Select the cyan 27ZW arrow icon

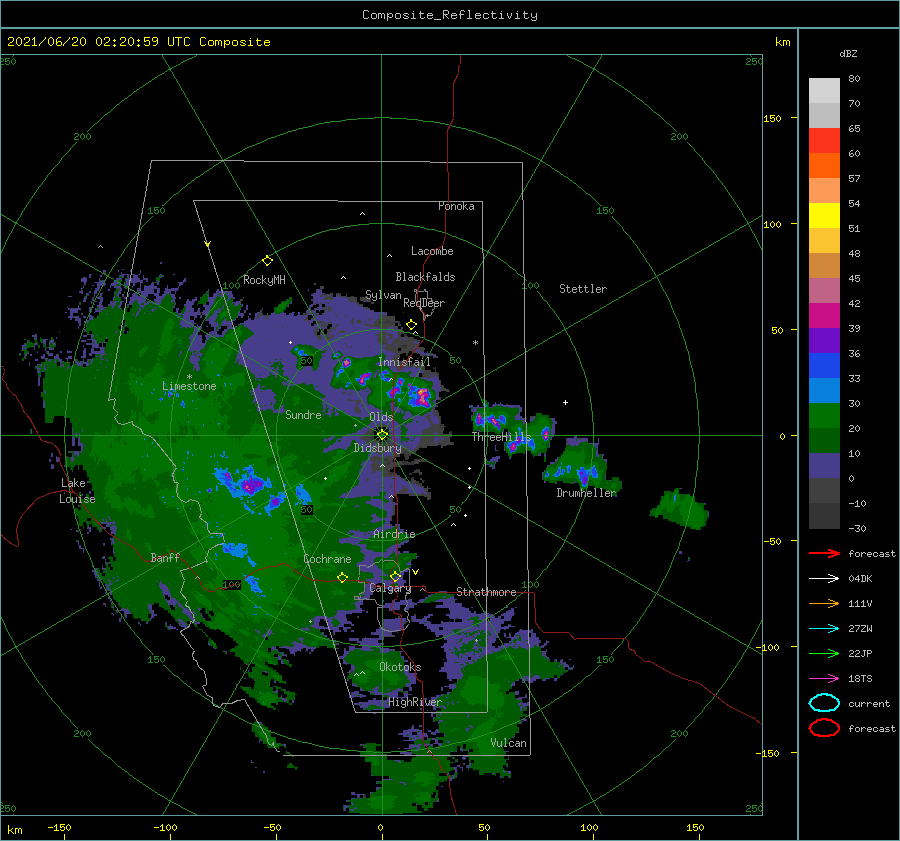[x=824, y=629]
